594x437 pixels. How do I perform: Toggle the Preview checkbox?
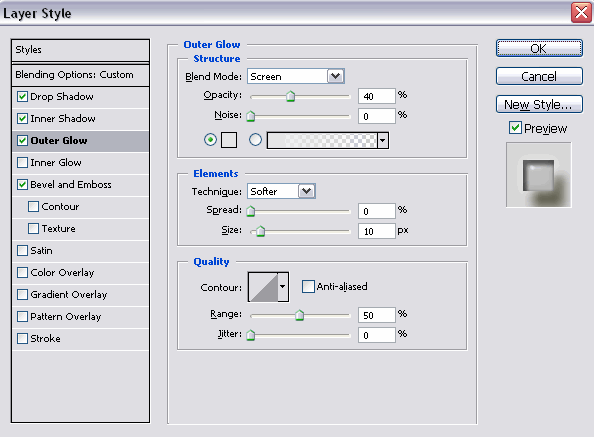click(515, 128)
